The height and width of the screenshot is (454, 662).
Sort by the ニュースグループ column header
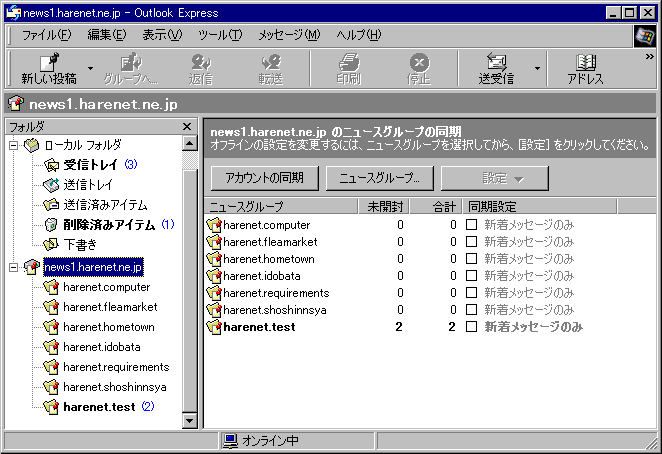(281, 207)
